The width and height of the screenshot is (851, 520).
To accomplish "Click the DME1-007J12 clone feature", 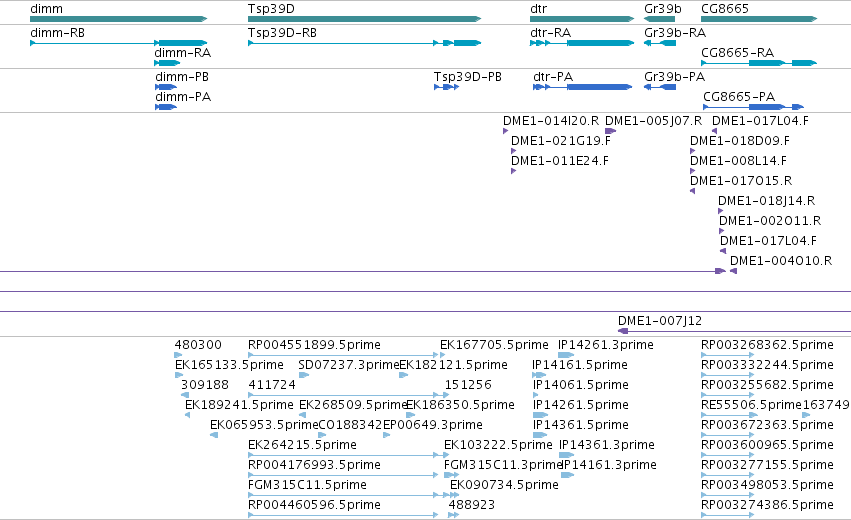I will (x=734, y=331).
